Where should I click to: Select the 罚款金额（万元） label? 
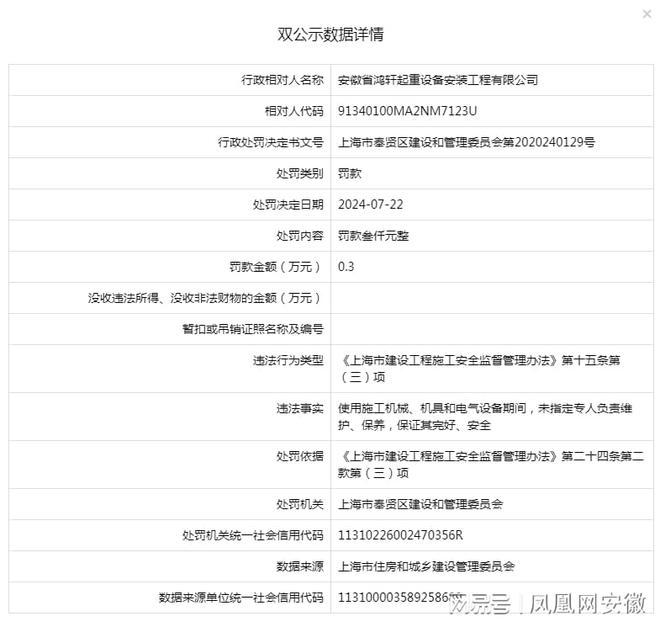[277, 267]
